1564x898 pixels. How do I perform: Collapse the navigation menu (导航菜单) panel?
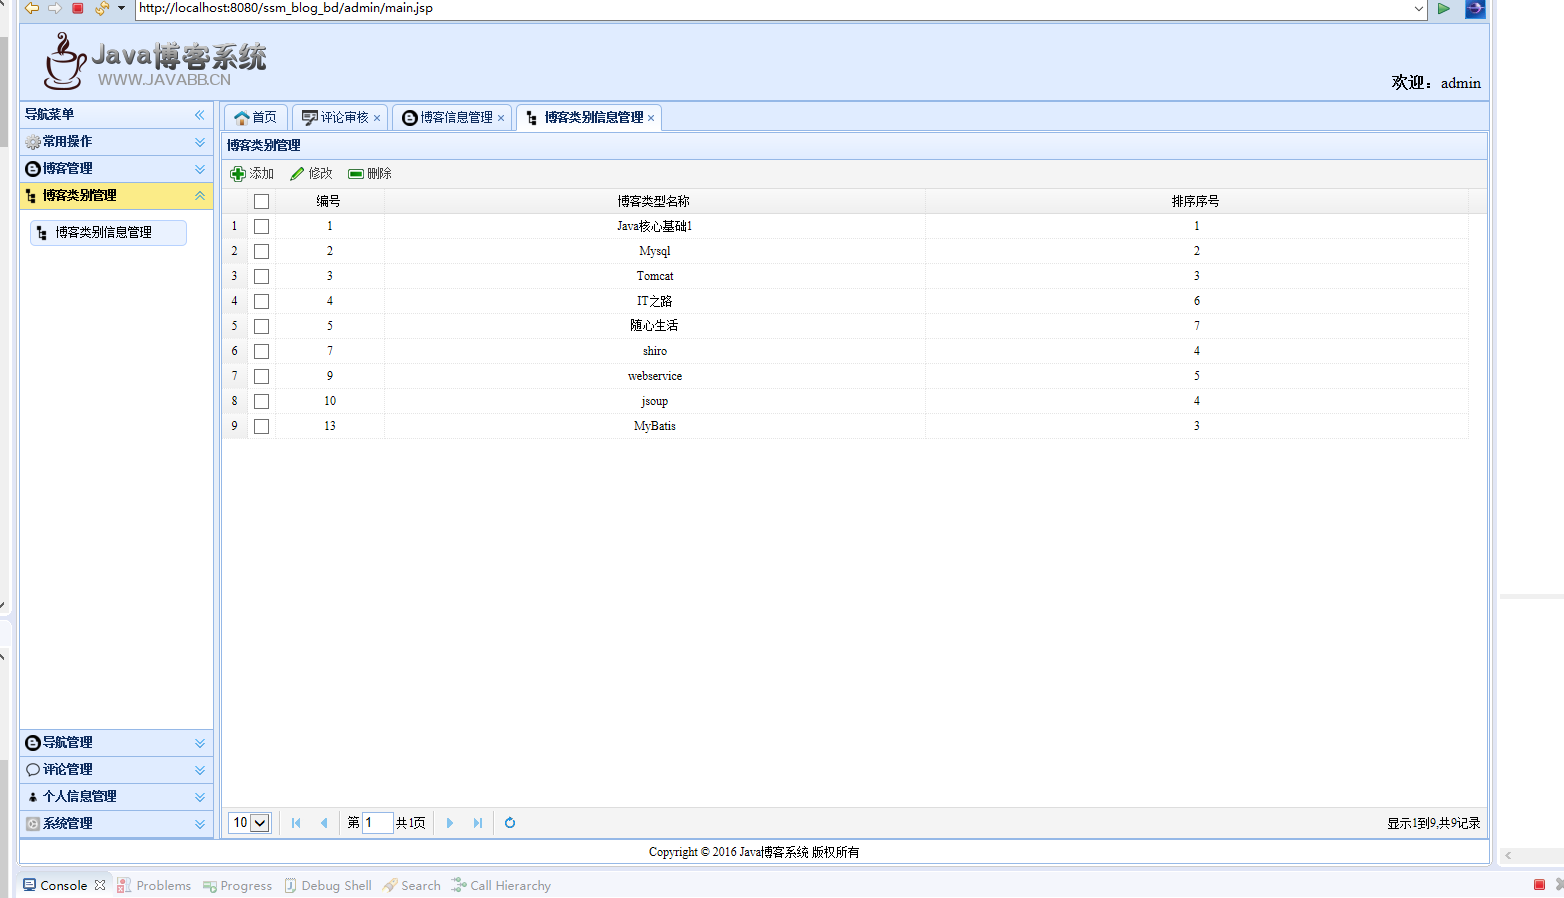click(200, 115)
